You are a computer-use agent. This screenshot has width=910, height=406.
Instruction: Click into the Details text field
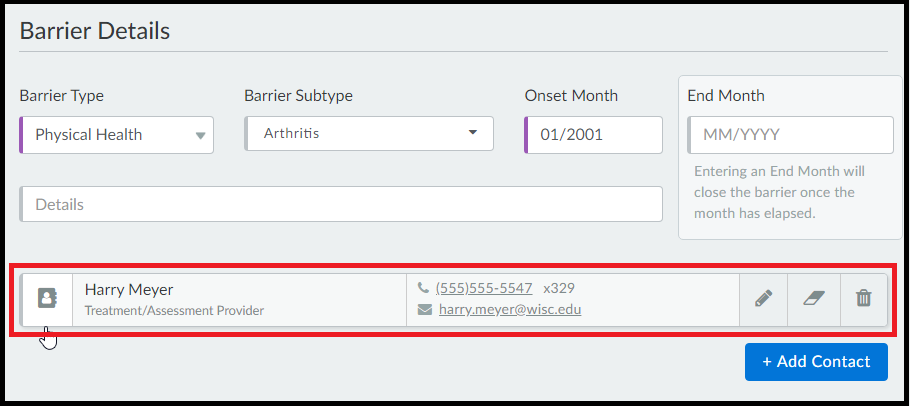click(x=341, y=204)
